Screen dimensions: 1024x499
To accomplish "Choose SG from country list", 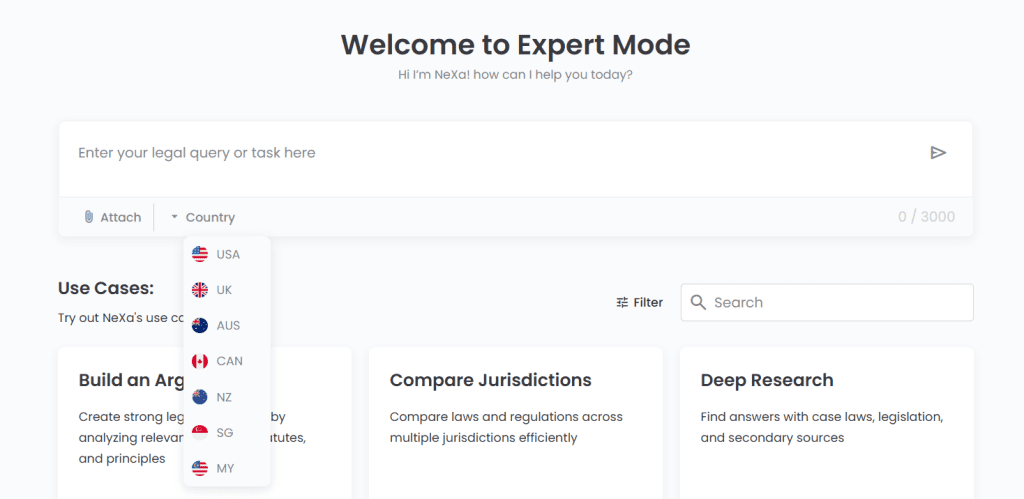I will click(227, 432).
